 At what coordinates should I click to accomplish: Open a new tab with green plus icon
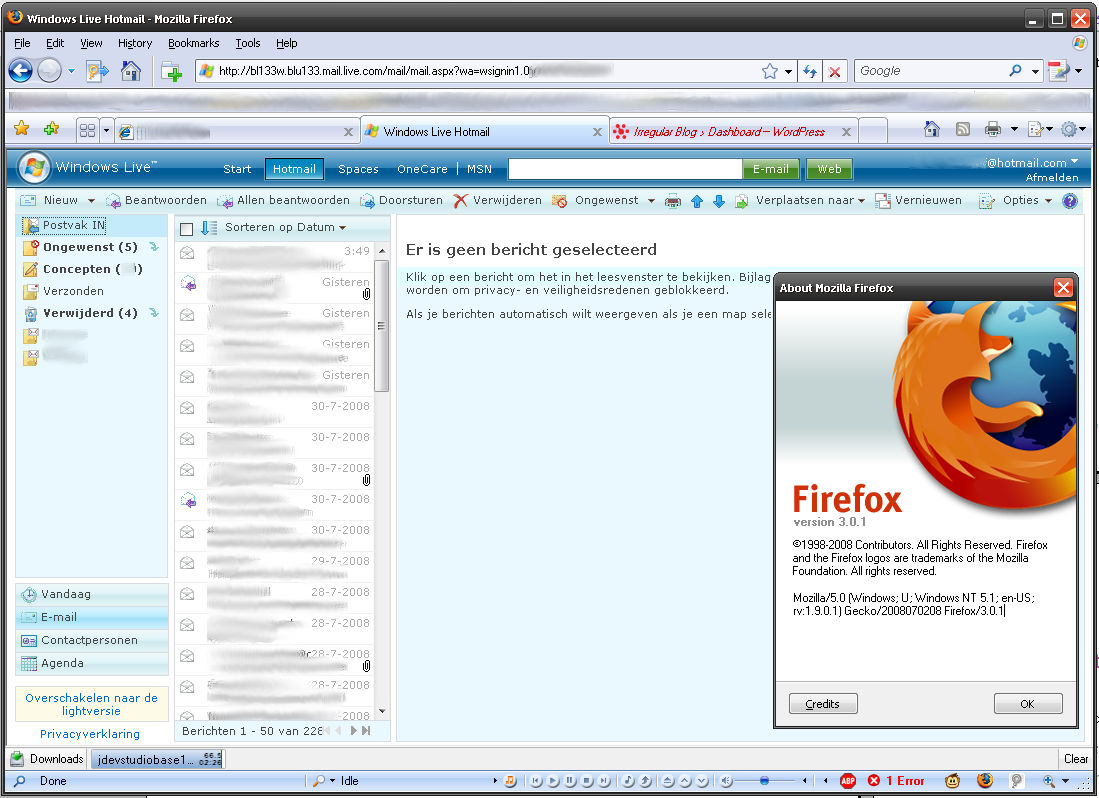point(171,71)
